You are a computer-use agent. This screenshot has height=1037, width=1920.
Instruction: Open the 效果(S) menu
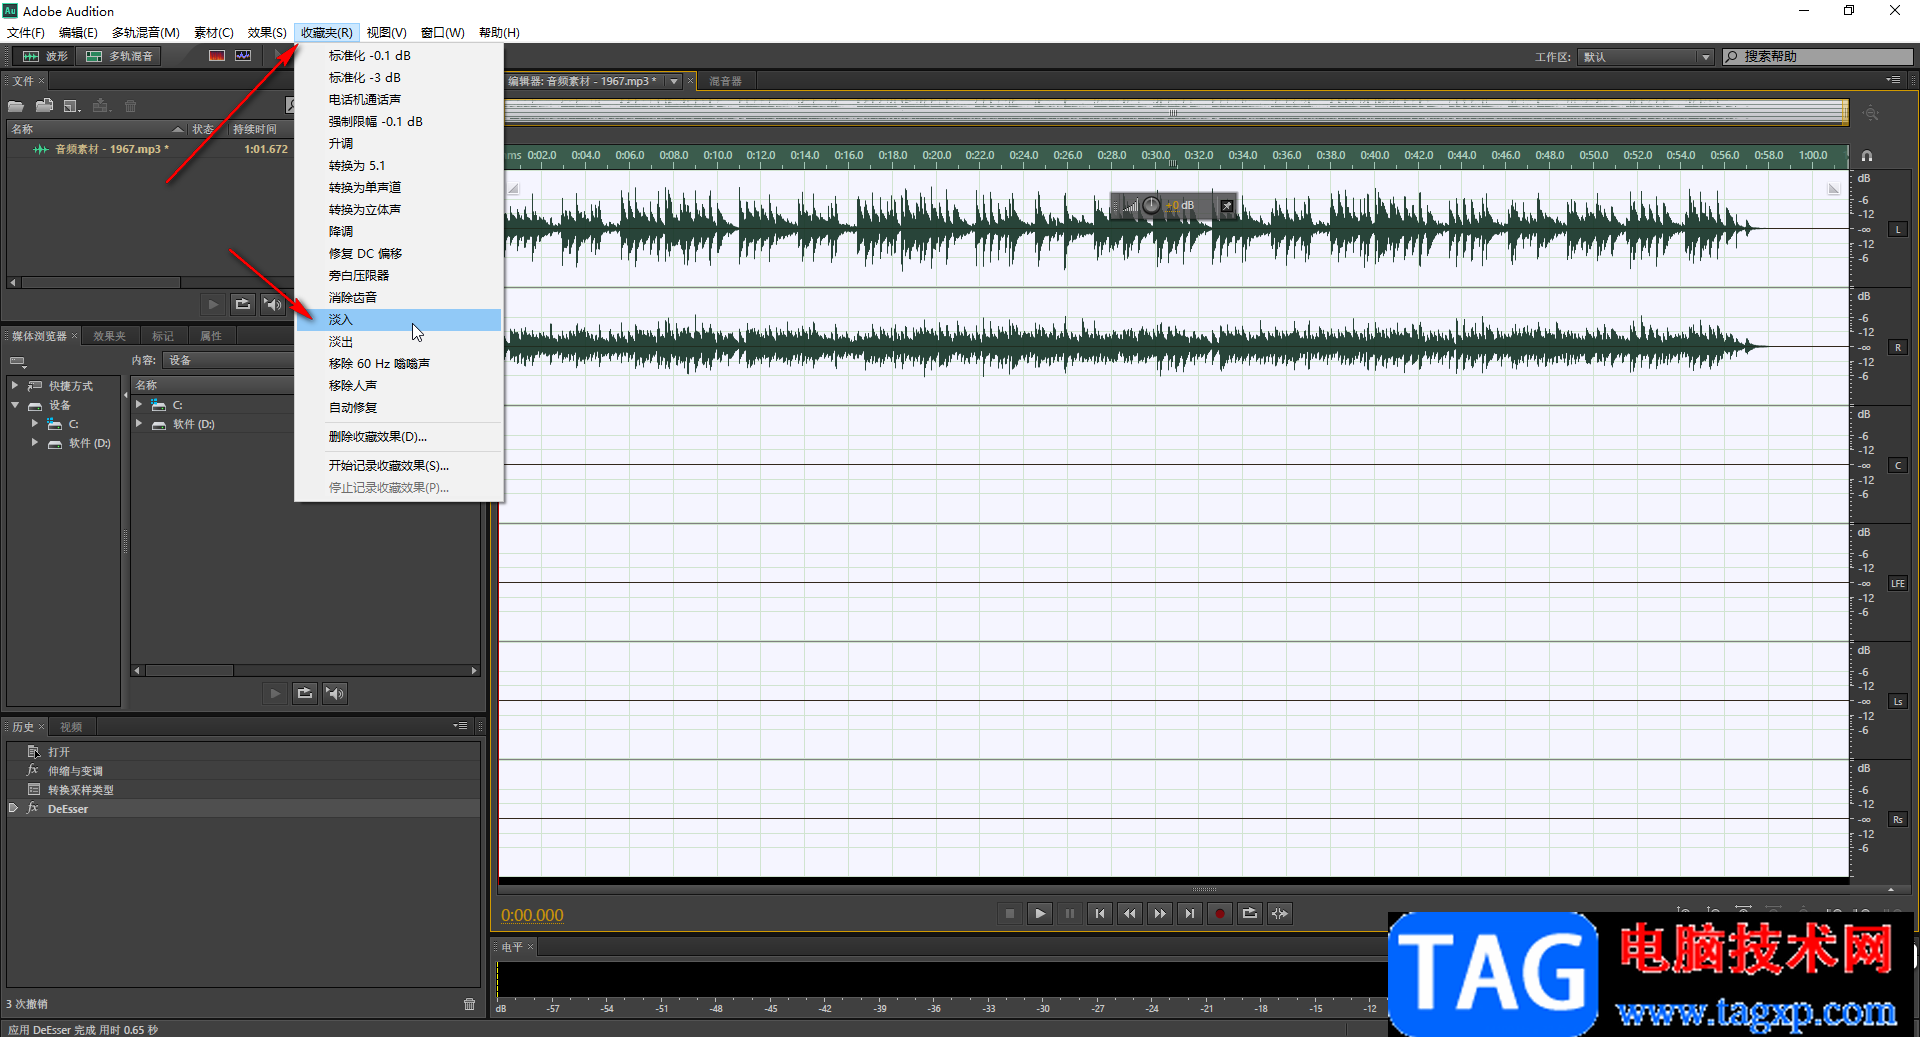(267, 33)
